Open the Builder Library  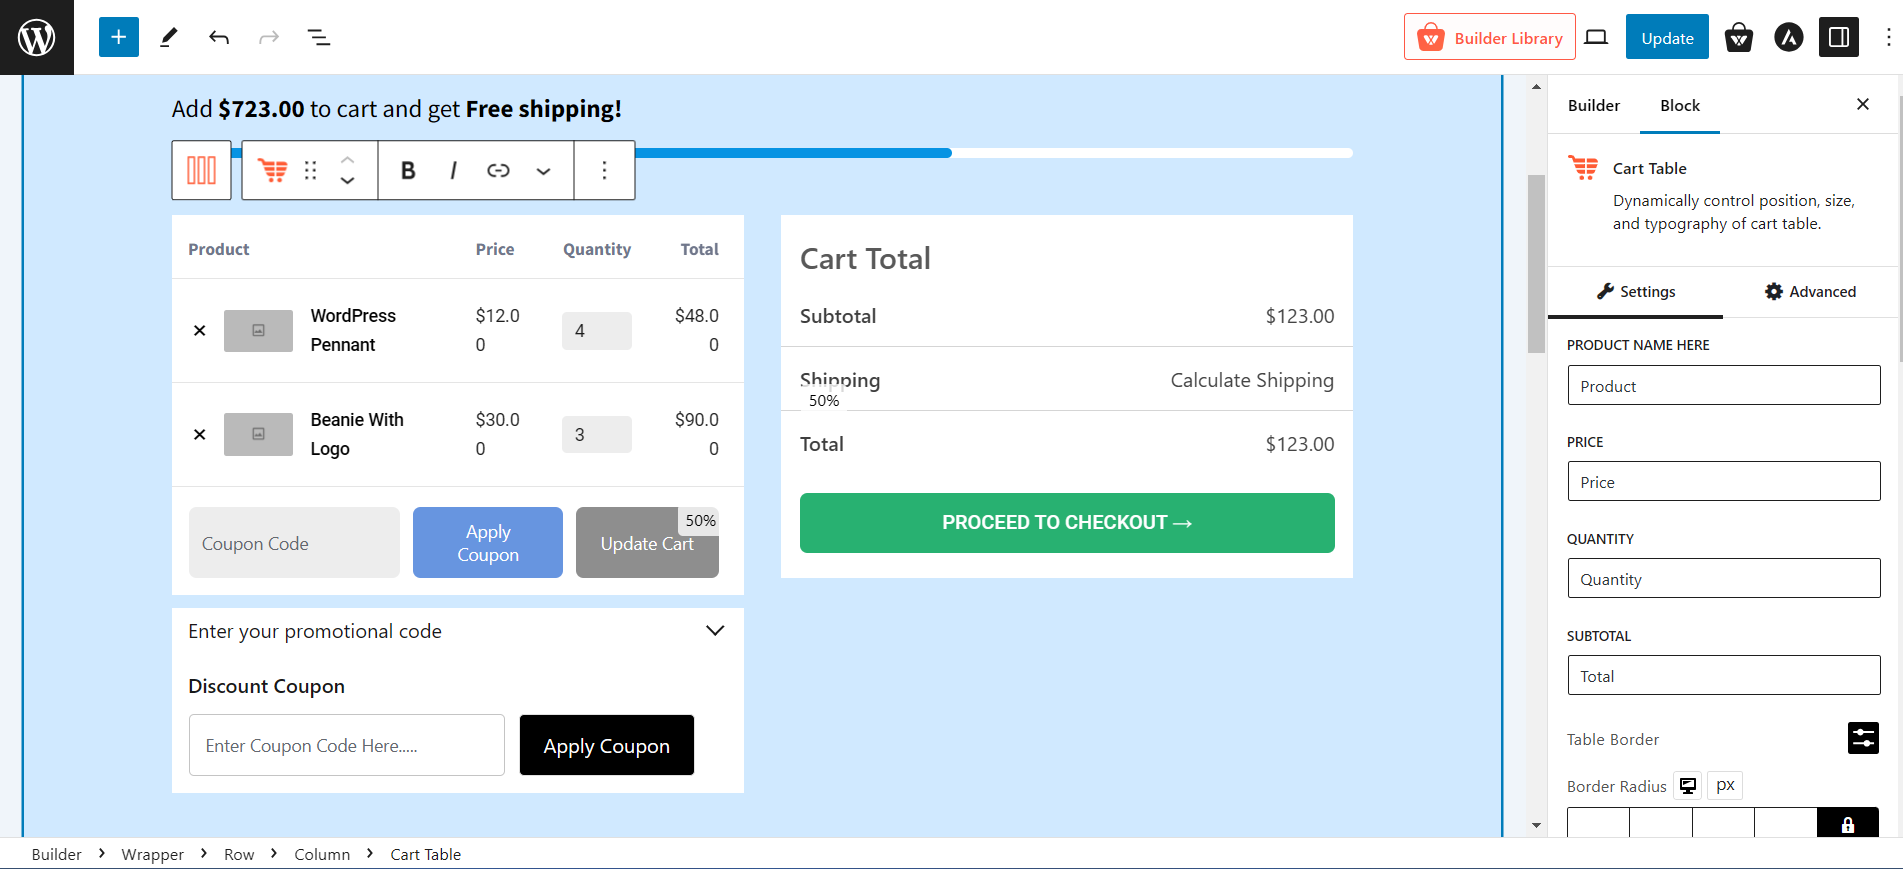(1489, 37)
